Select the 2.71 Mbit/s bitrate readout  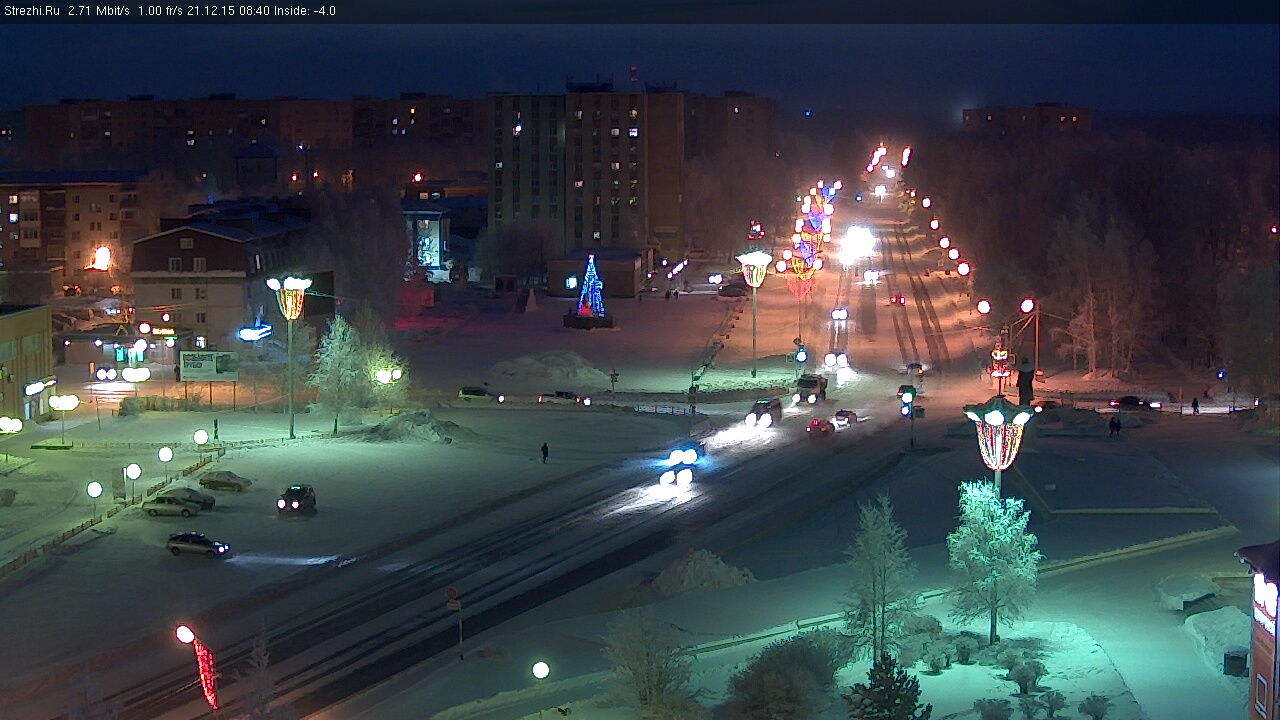pyautogui.click(x=99, y=11)
